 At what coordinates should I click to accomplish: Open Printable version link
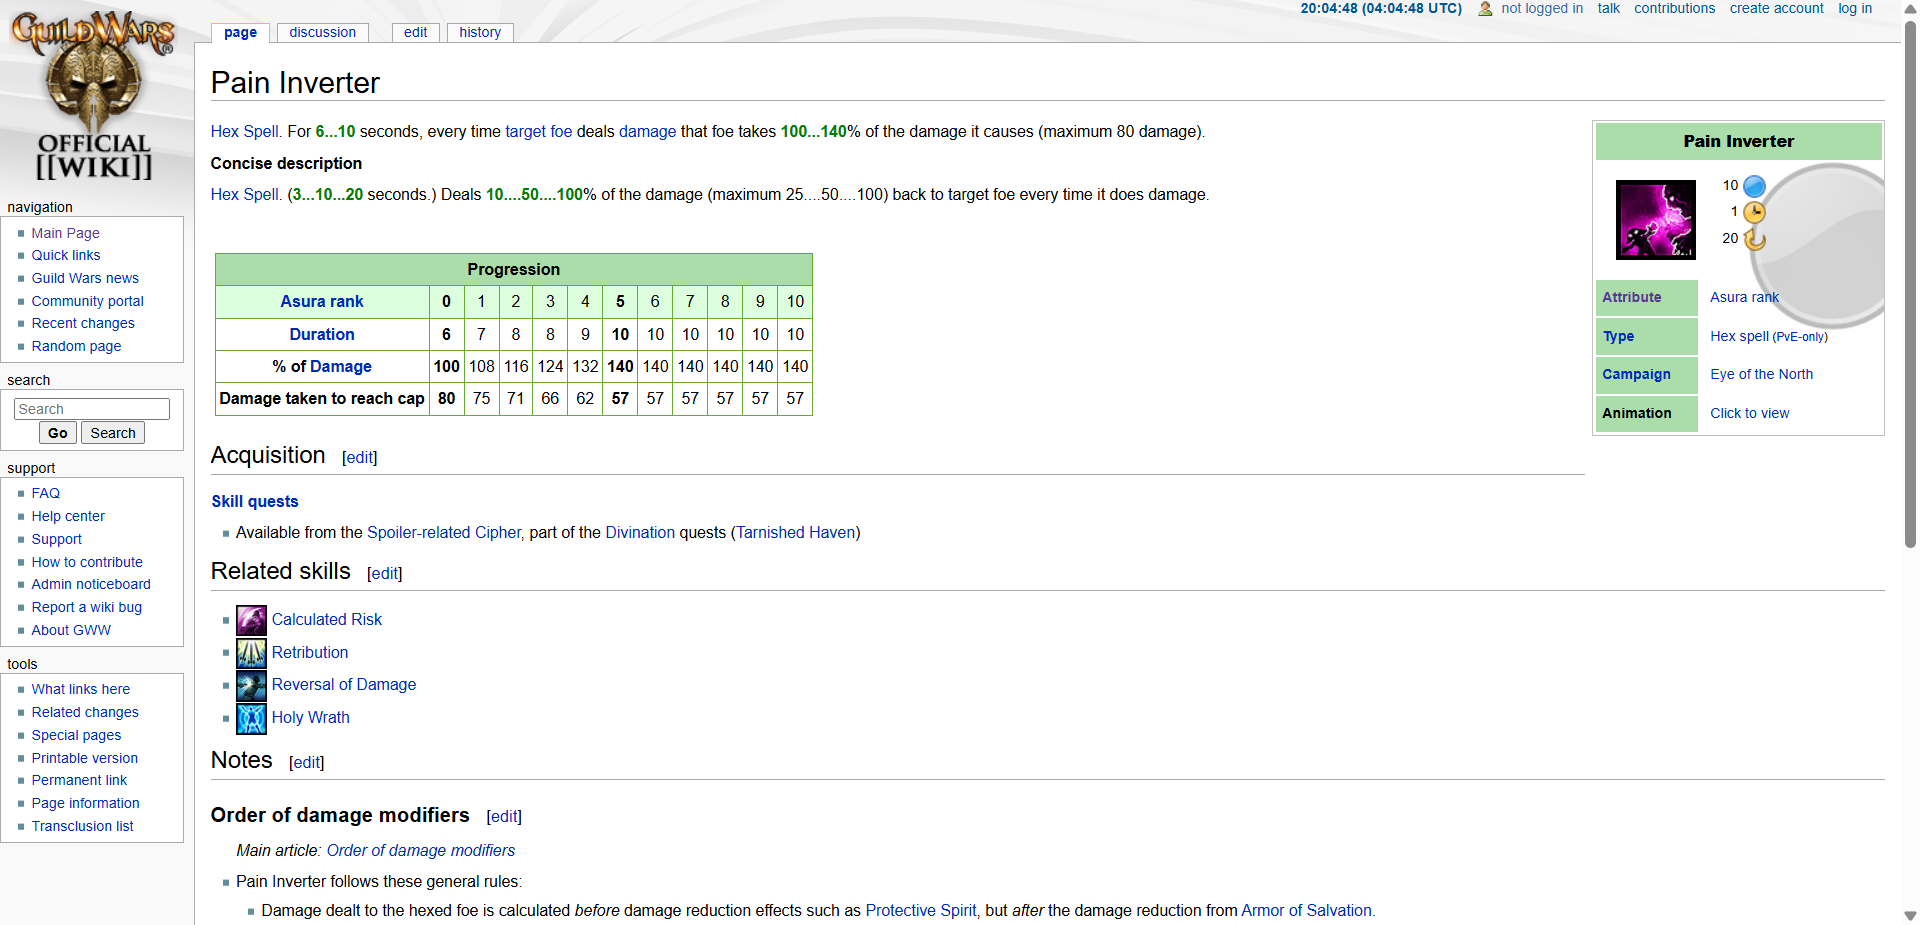click(x=84, y=758)
